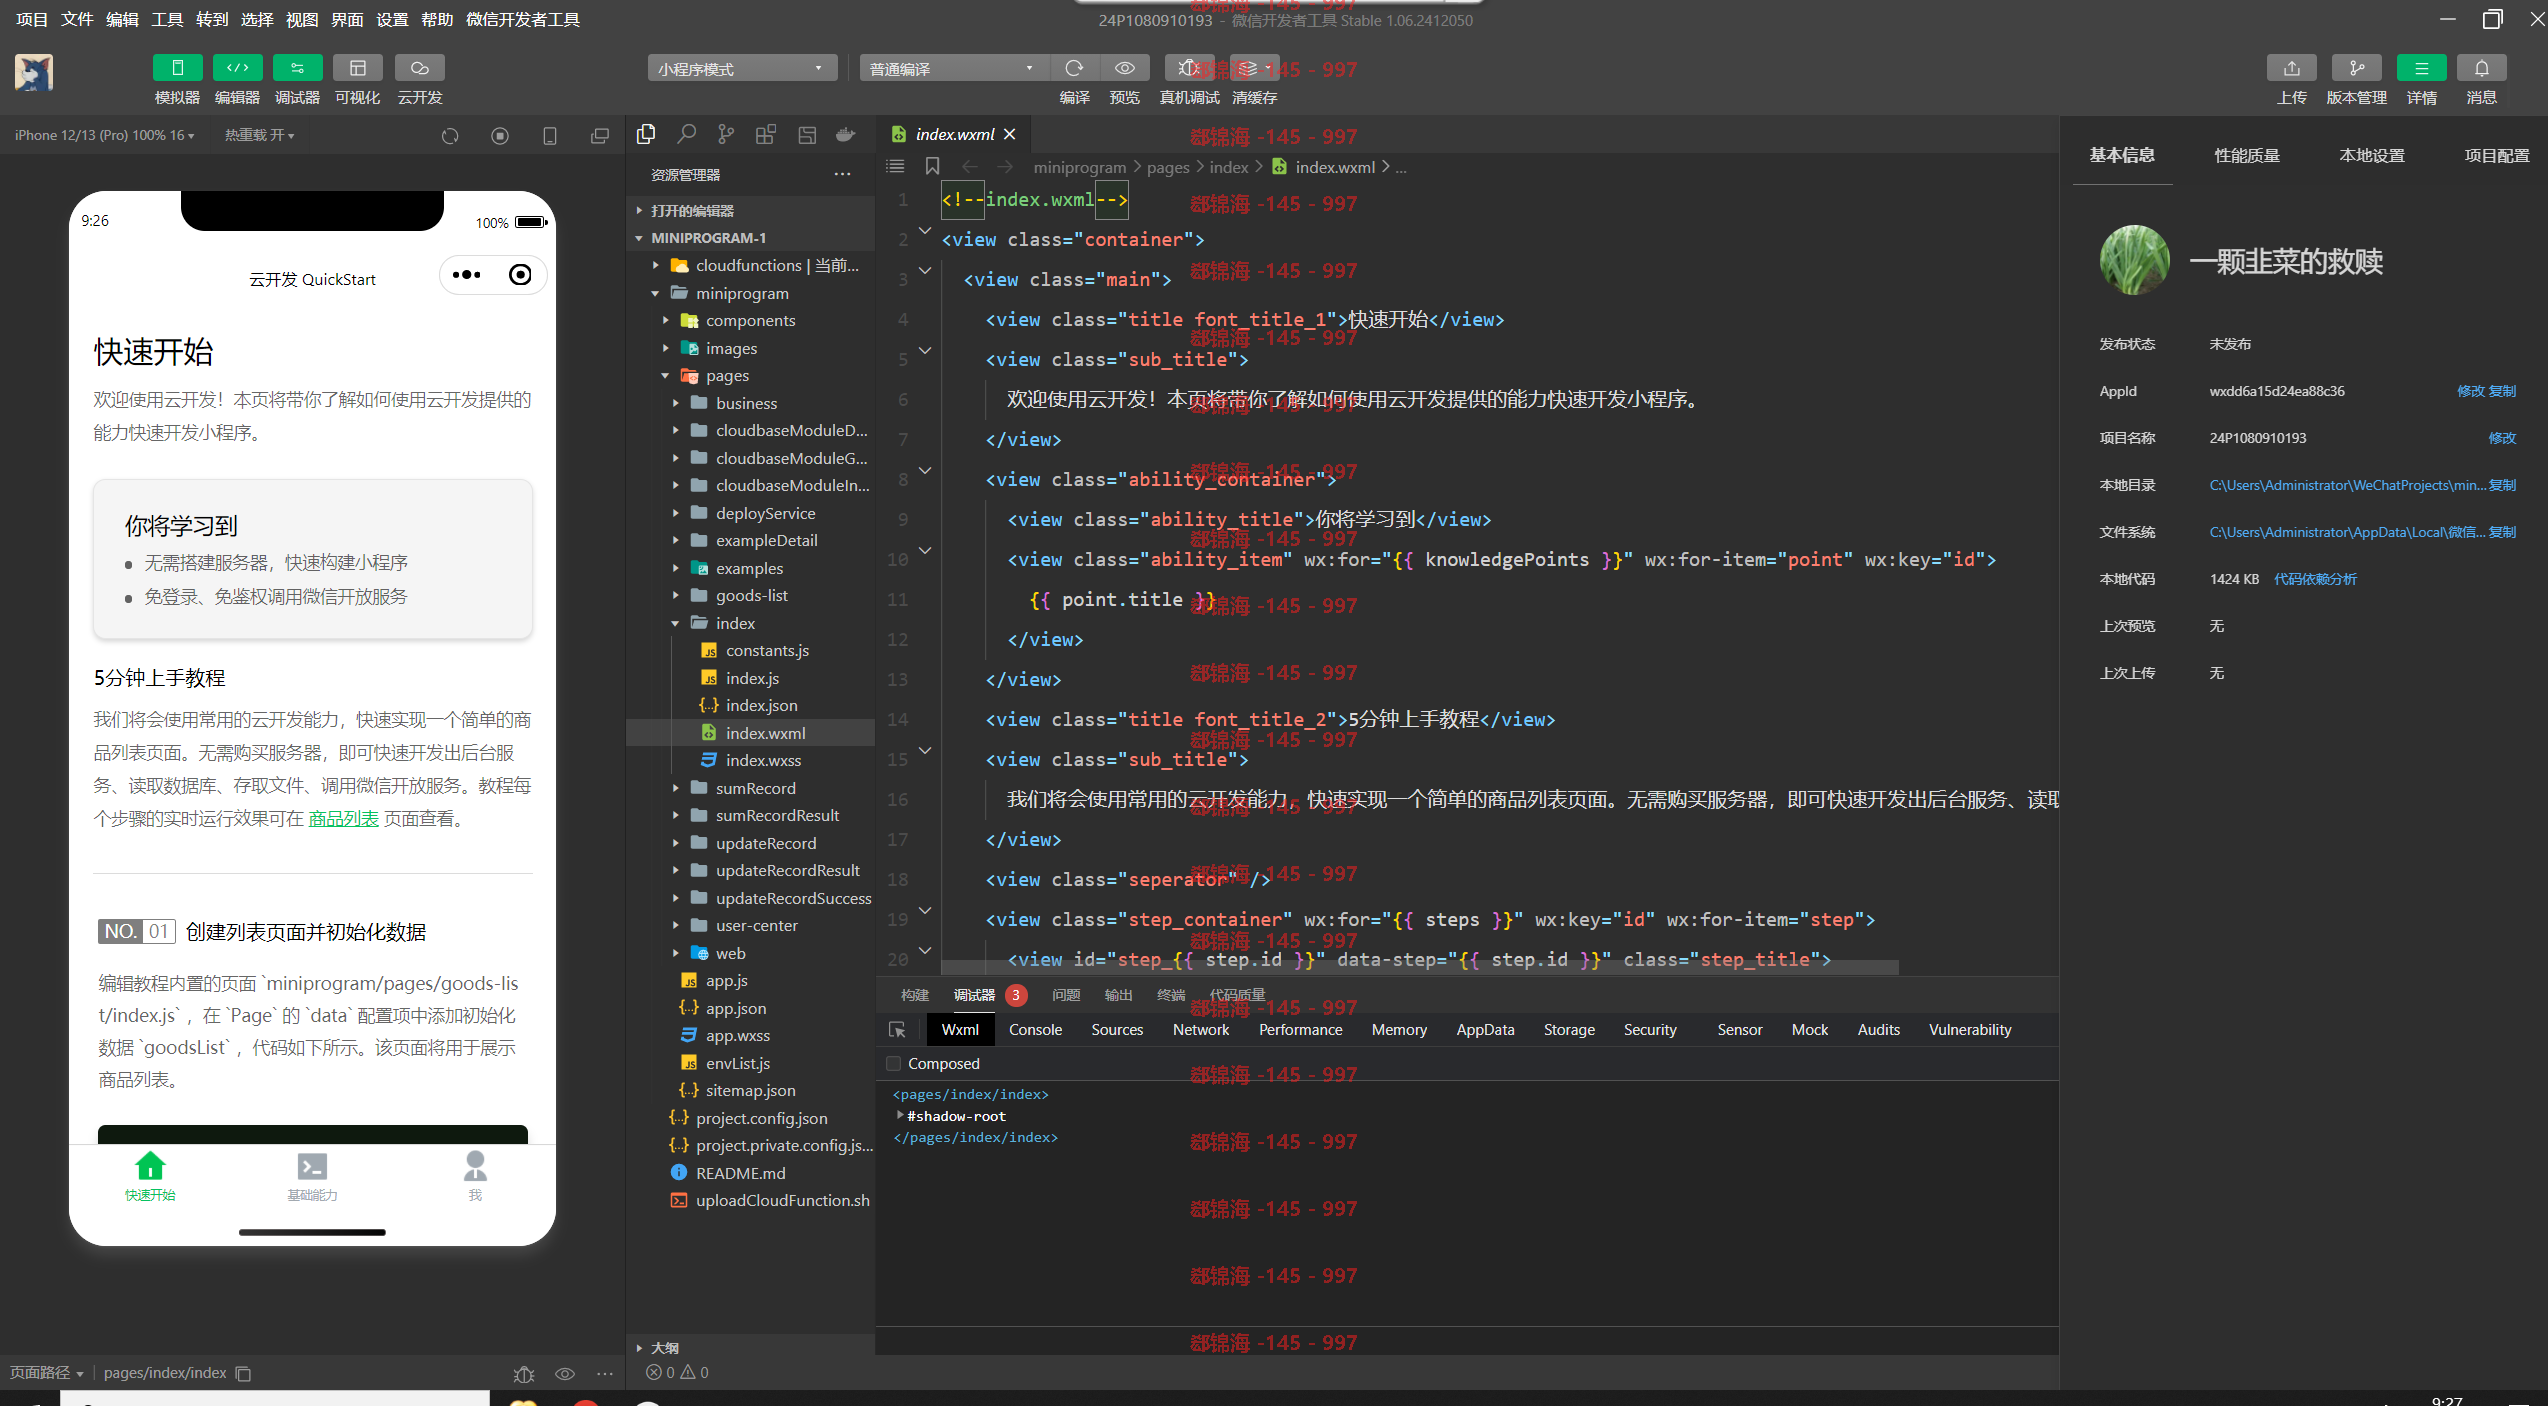Open the Settings menu
Image resolution: width=2548 pixels, height=1406 pixels.
(x=392, y=19)
